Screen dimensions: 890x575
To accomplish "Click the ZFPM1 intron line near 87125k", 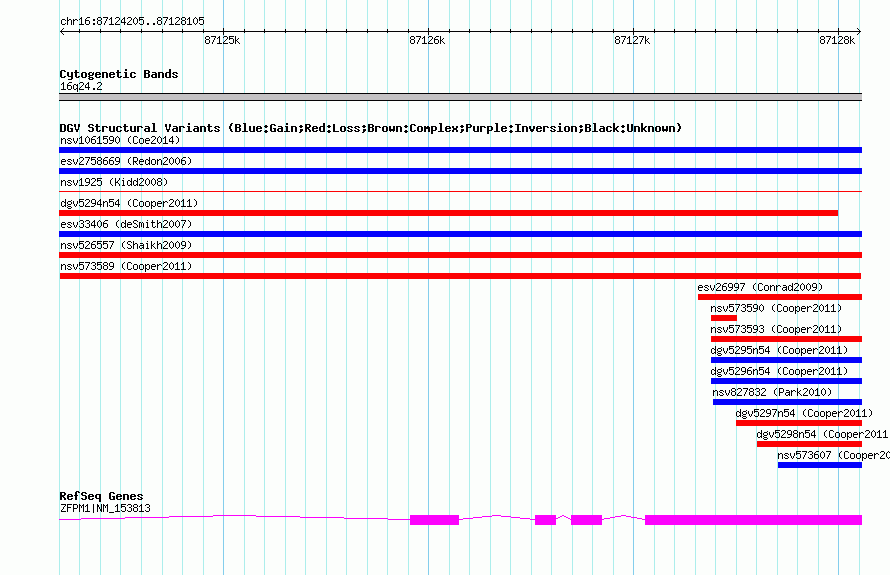I will 234,516.
